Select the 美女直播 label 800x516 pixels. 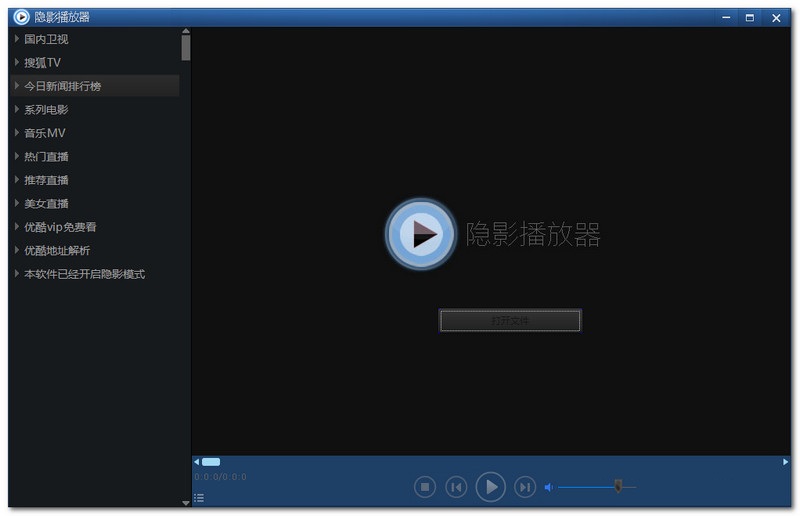(x=46, y=204)
